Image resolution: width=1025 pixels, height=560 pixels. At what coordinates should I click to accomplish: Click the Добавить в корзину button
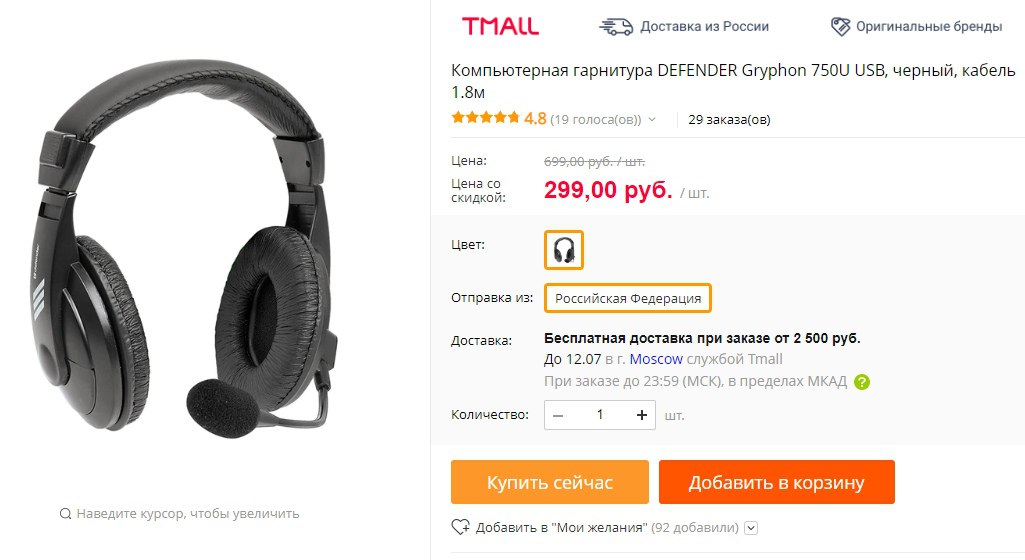point(777,482)
